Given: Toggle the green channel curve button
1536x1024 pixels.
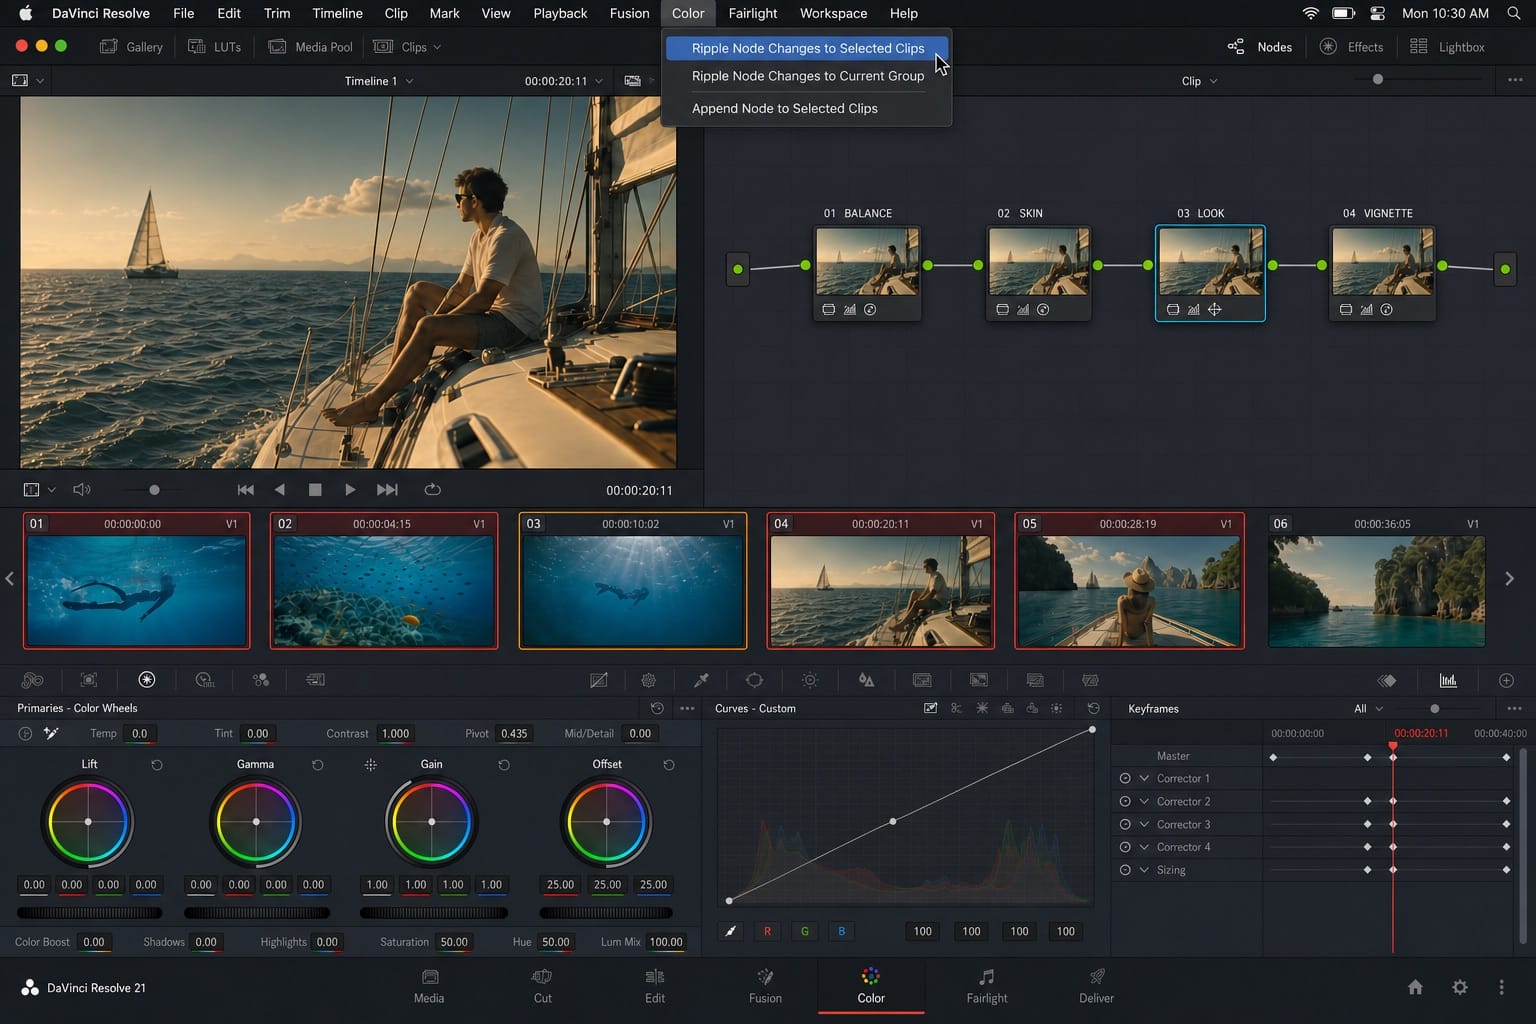Looking at the screenshot, I should pos(805,931).
